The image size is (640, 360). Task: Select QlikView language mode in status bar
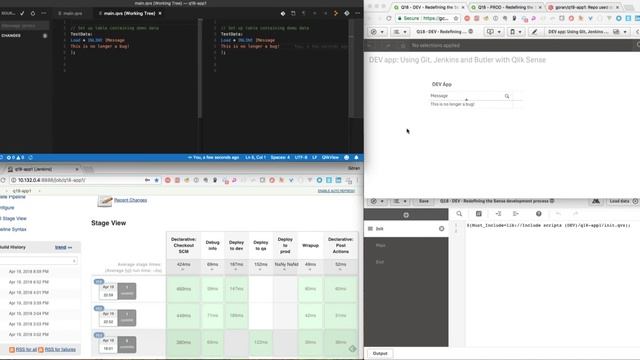(330, 157)
